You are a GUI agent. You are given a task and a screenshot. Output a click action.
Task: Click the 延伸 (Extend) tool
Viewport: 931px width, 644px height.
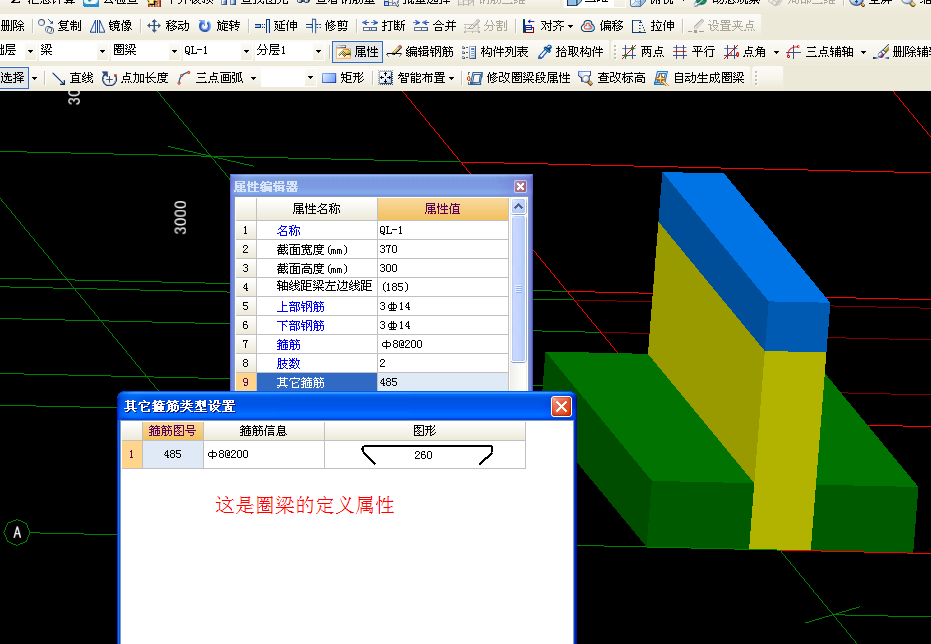[x=276, y=26]
